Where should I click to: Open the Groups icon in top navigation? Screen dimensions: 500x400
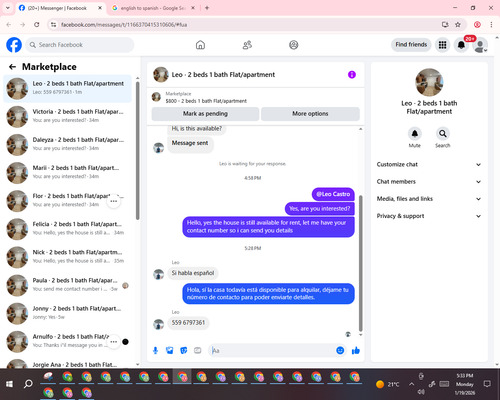click(x=294, y=45)
